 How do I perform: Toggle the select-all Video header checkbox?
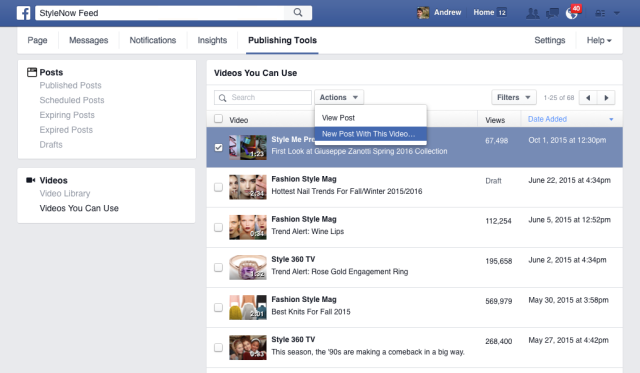[x=218, y=119]
